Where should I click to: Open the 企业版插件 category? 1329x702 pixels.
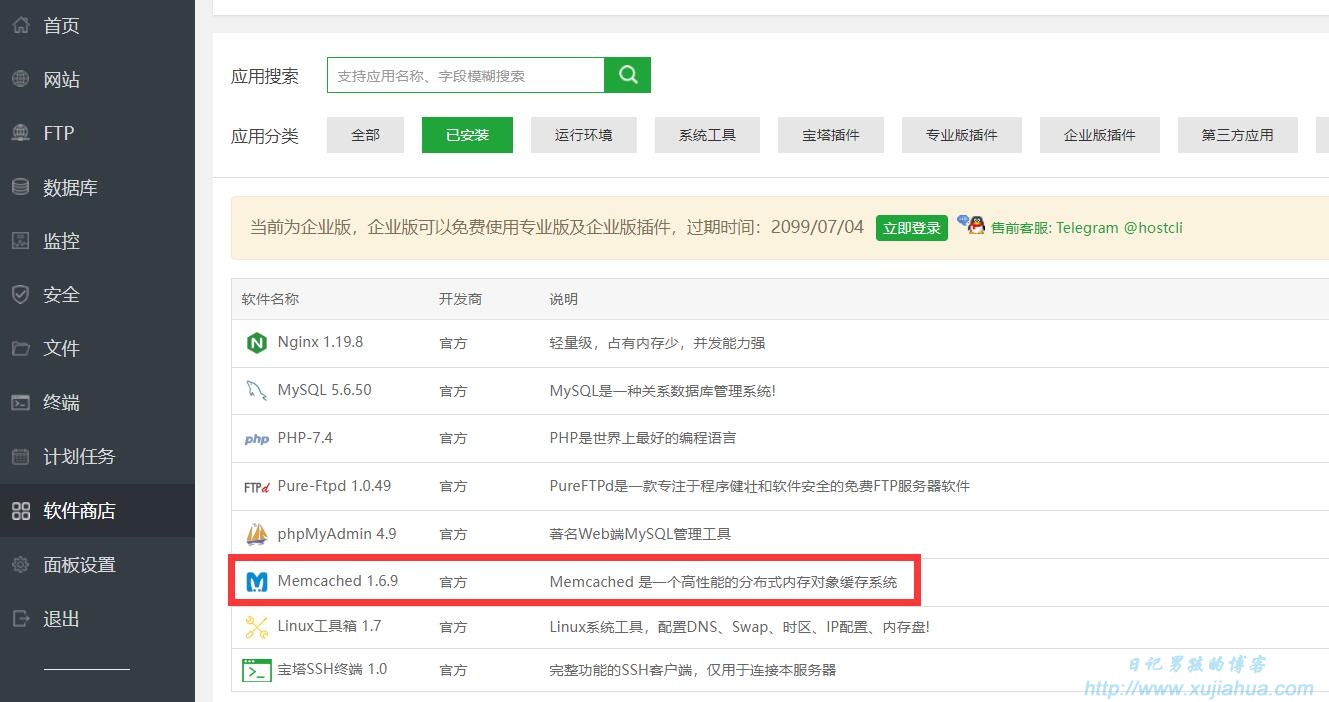(1100, 135)
